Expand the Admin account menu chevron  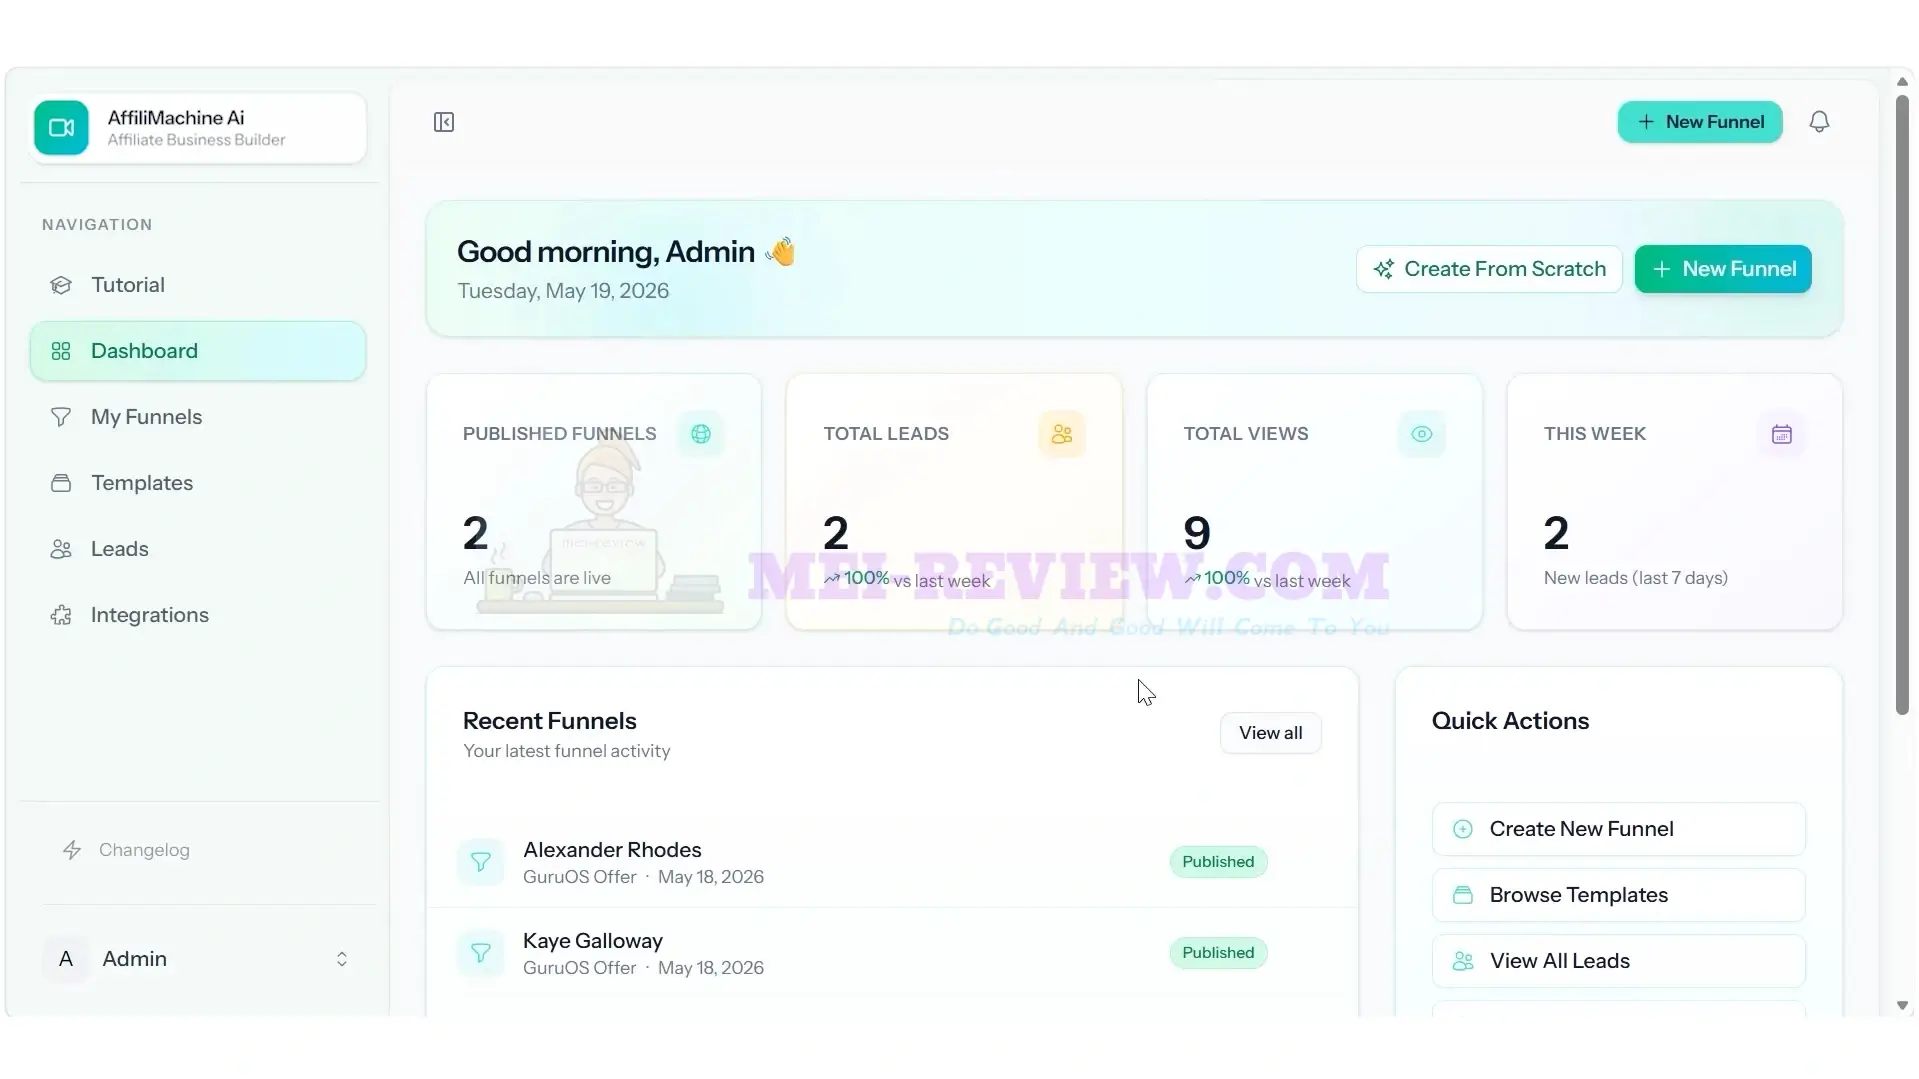[342, 959]
